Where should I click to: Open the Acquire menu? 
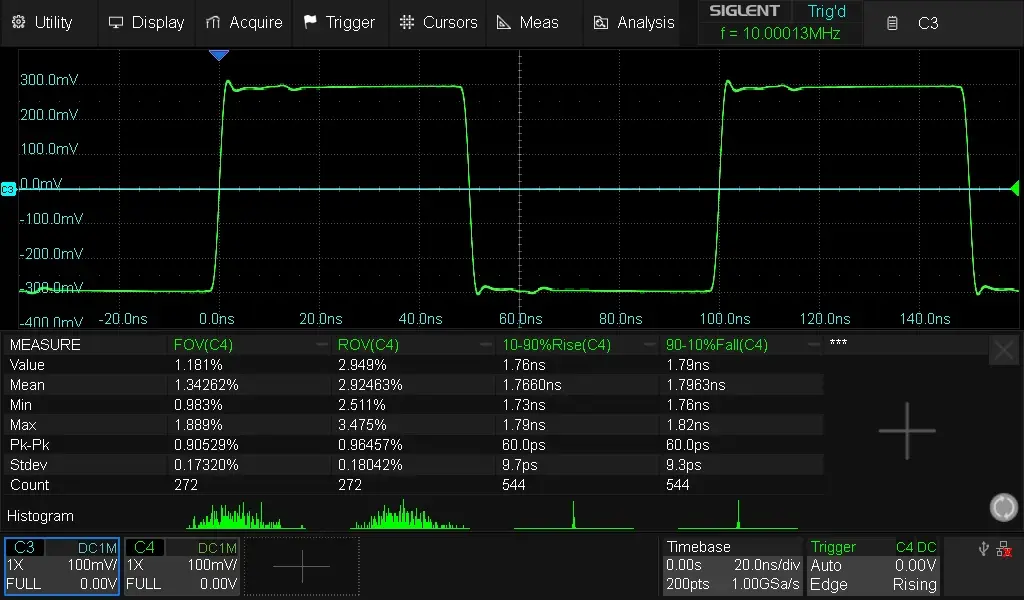(243, 22)
